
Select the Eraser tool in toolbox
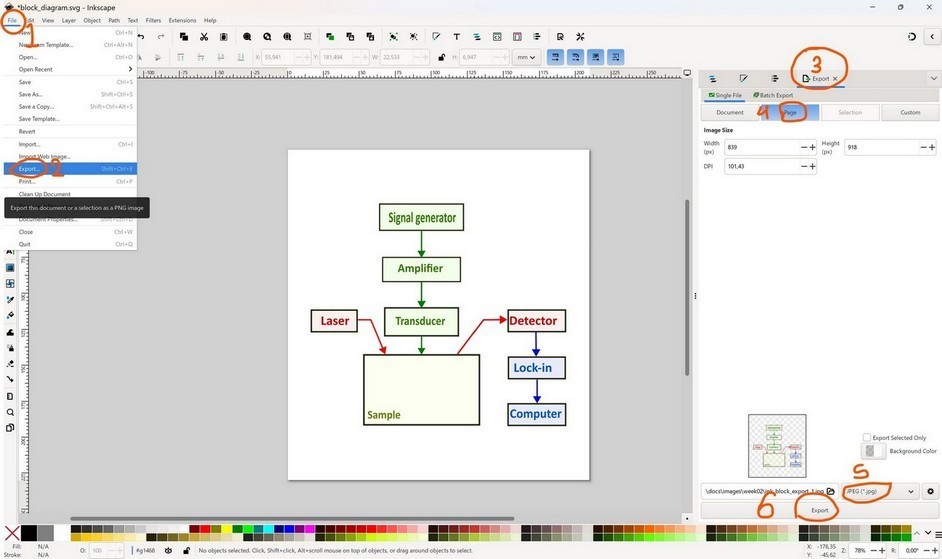[10, 364]
